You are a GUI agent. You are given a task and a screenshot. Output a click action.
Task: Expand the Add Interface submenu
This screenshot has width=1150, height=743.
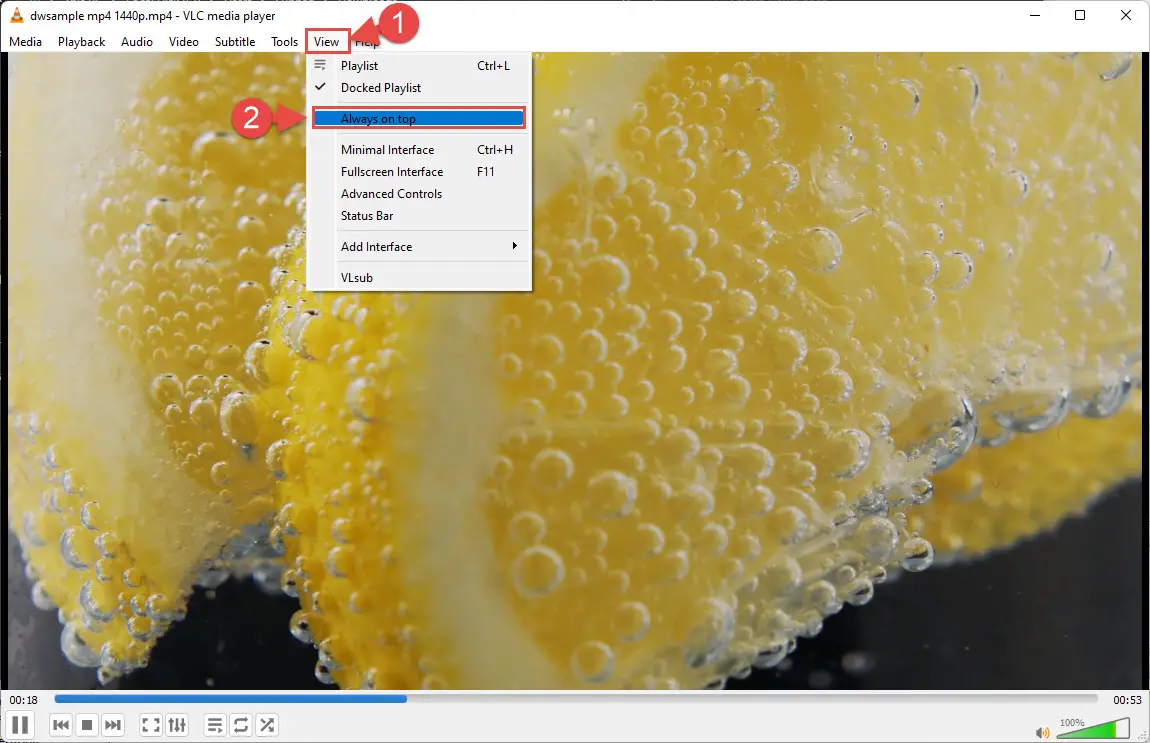point(418,246)
